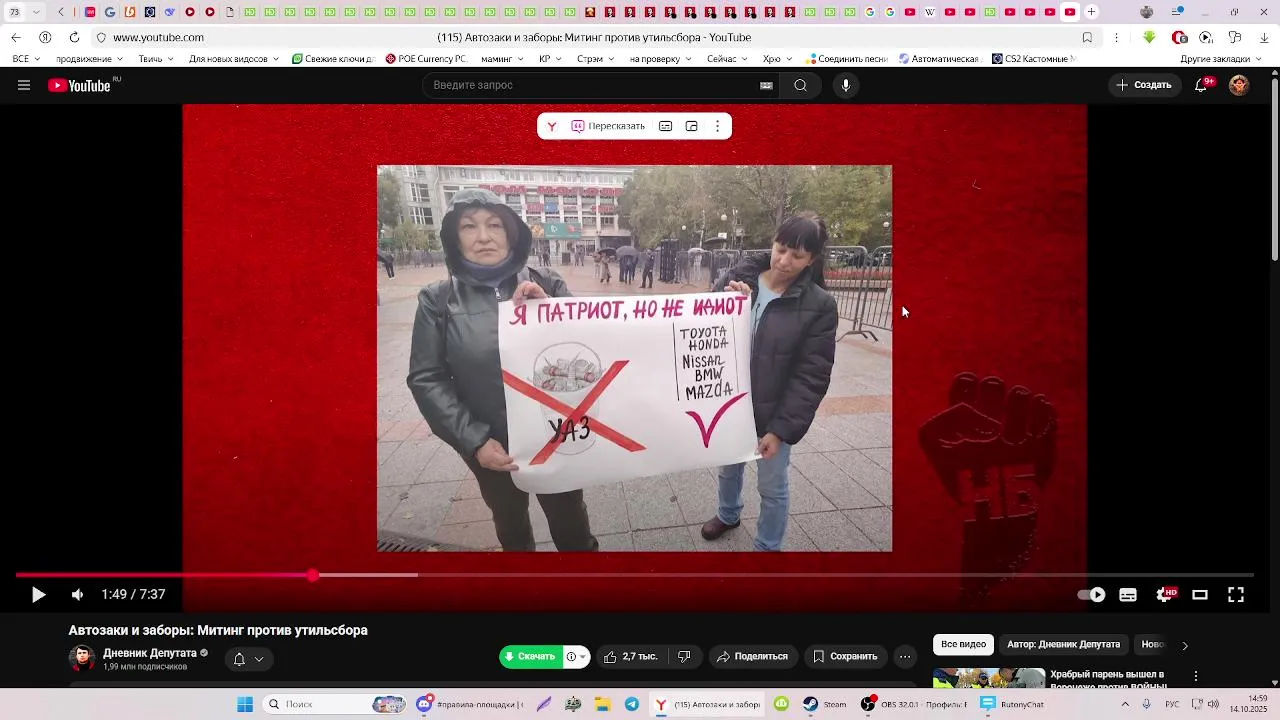1280x720 pixels.
Task: Click the buffered portion of the timeline
Action: click(368, 575)
